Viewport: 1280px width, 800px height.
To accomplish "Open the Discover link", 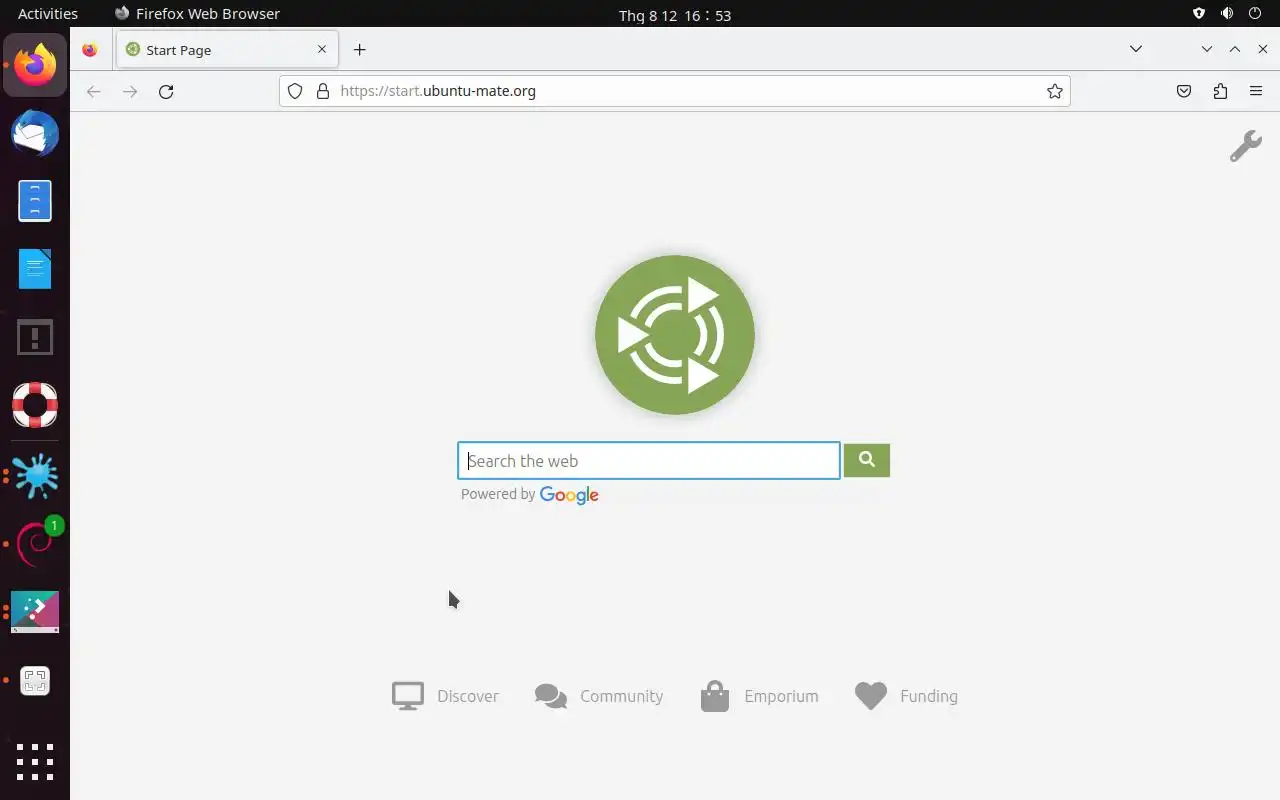I will (445, 696).
